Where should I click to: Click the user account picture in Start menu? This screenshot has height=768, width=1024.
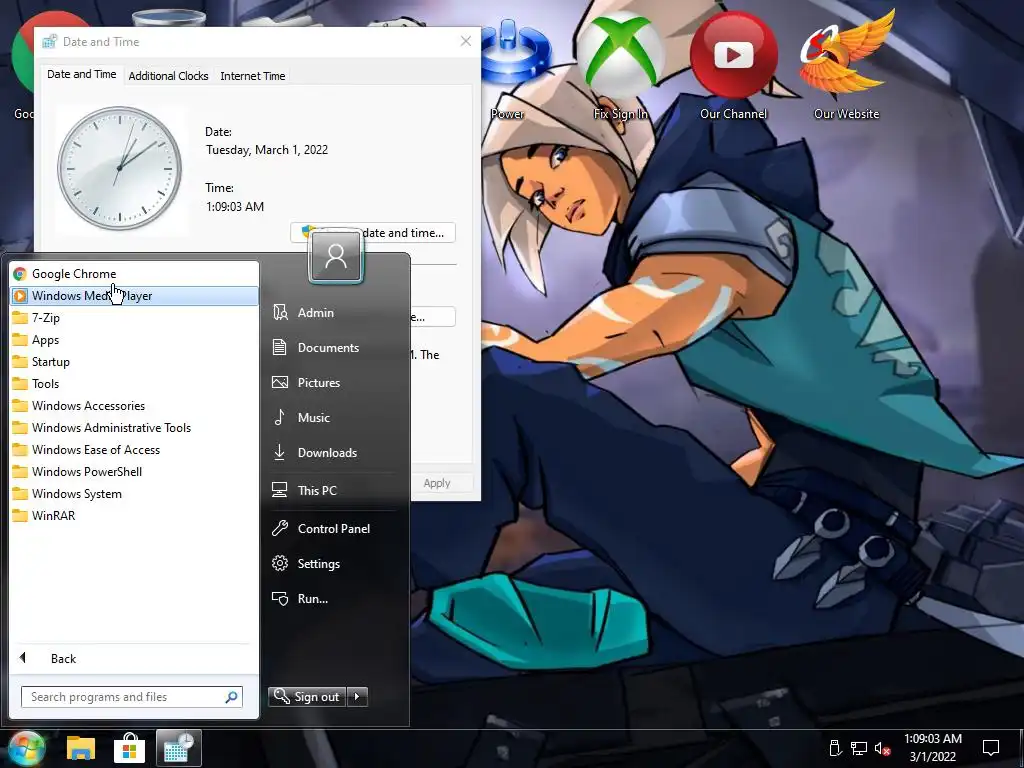pyautogui.click(x=336, y=257)
